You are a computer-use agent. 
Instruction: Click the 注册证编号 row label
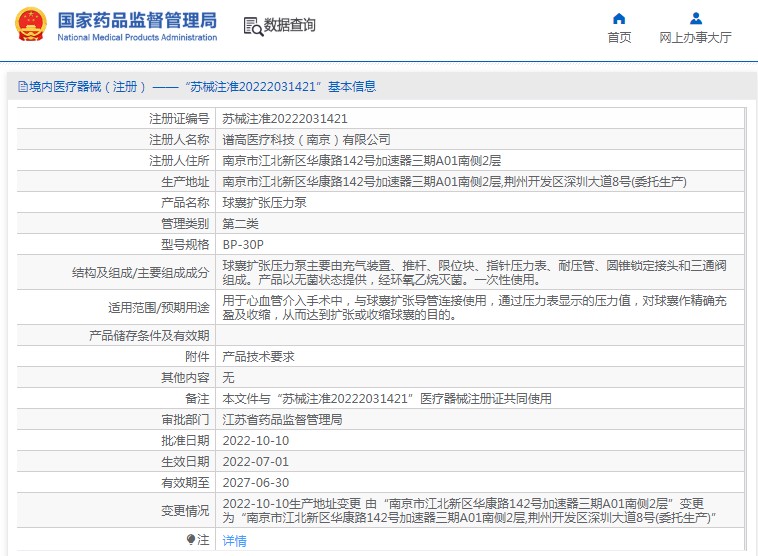179,119
